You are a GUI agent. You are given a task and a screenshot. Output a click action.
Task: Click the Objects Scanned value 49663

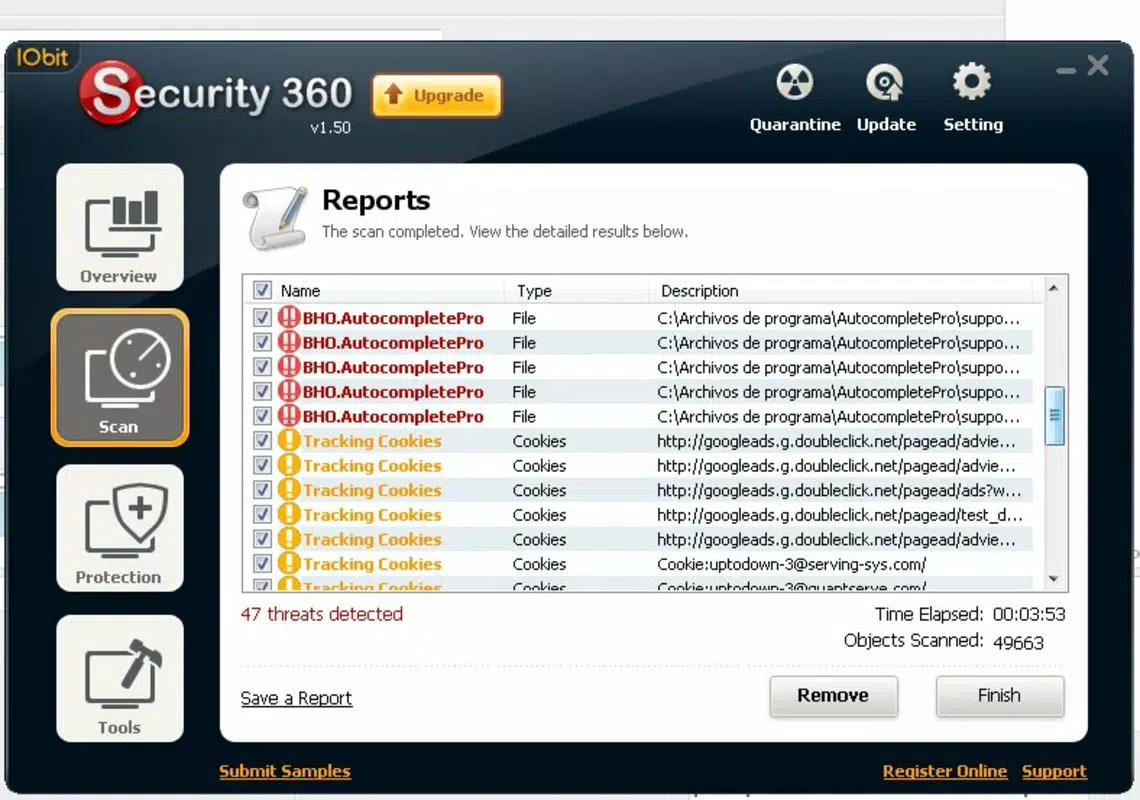coord(1018,642)
